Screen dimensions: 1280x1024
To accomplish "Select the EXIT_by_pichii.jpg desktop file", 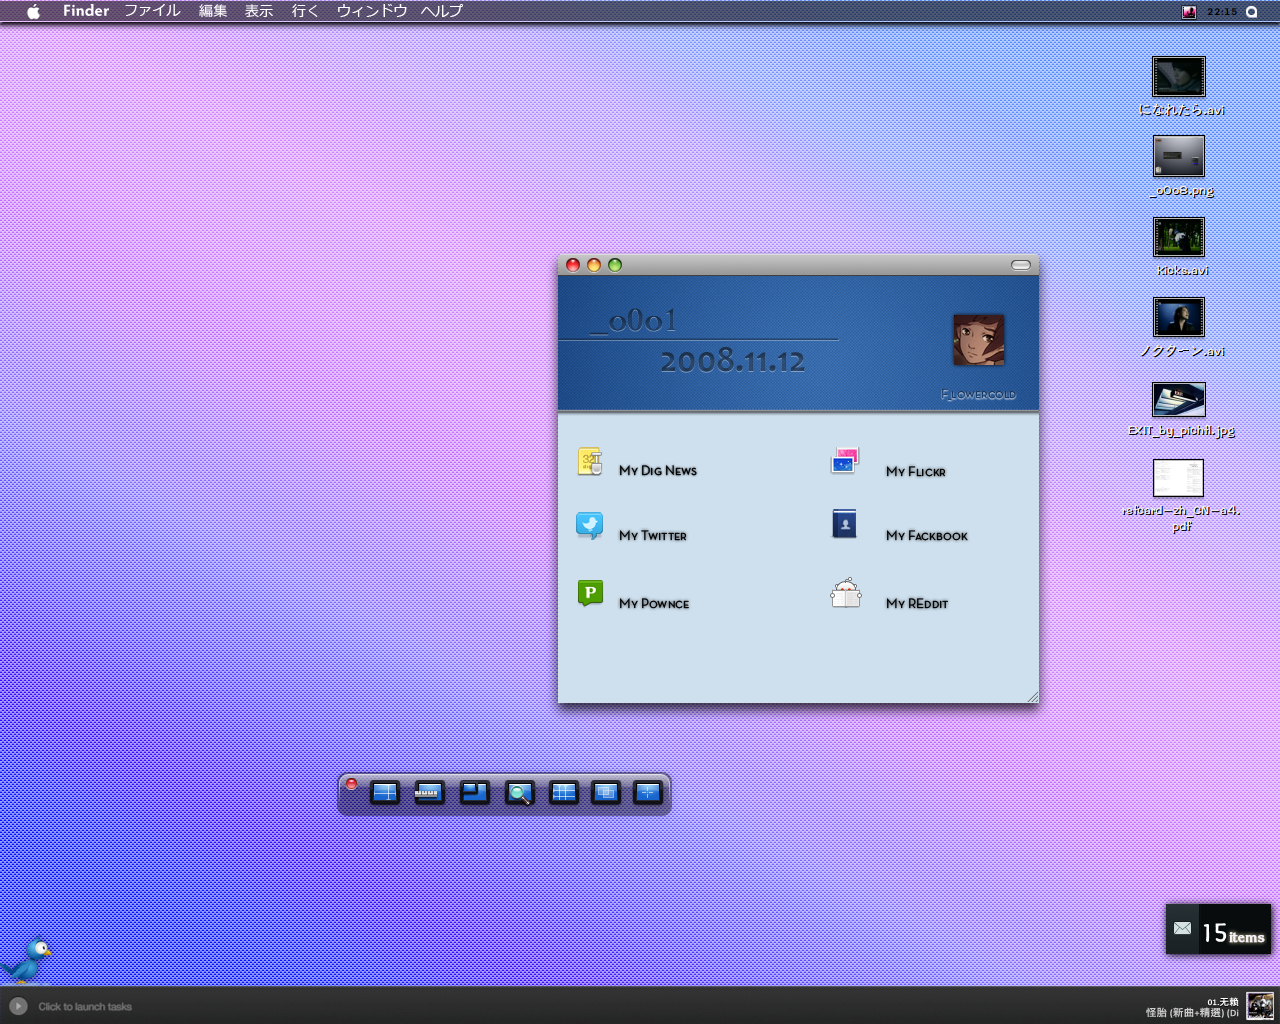I will click(1180, 408).
